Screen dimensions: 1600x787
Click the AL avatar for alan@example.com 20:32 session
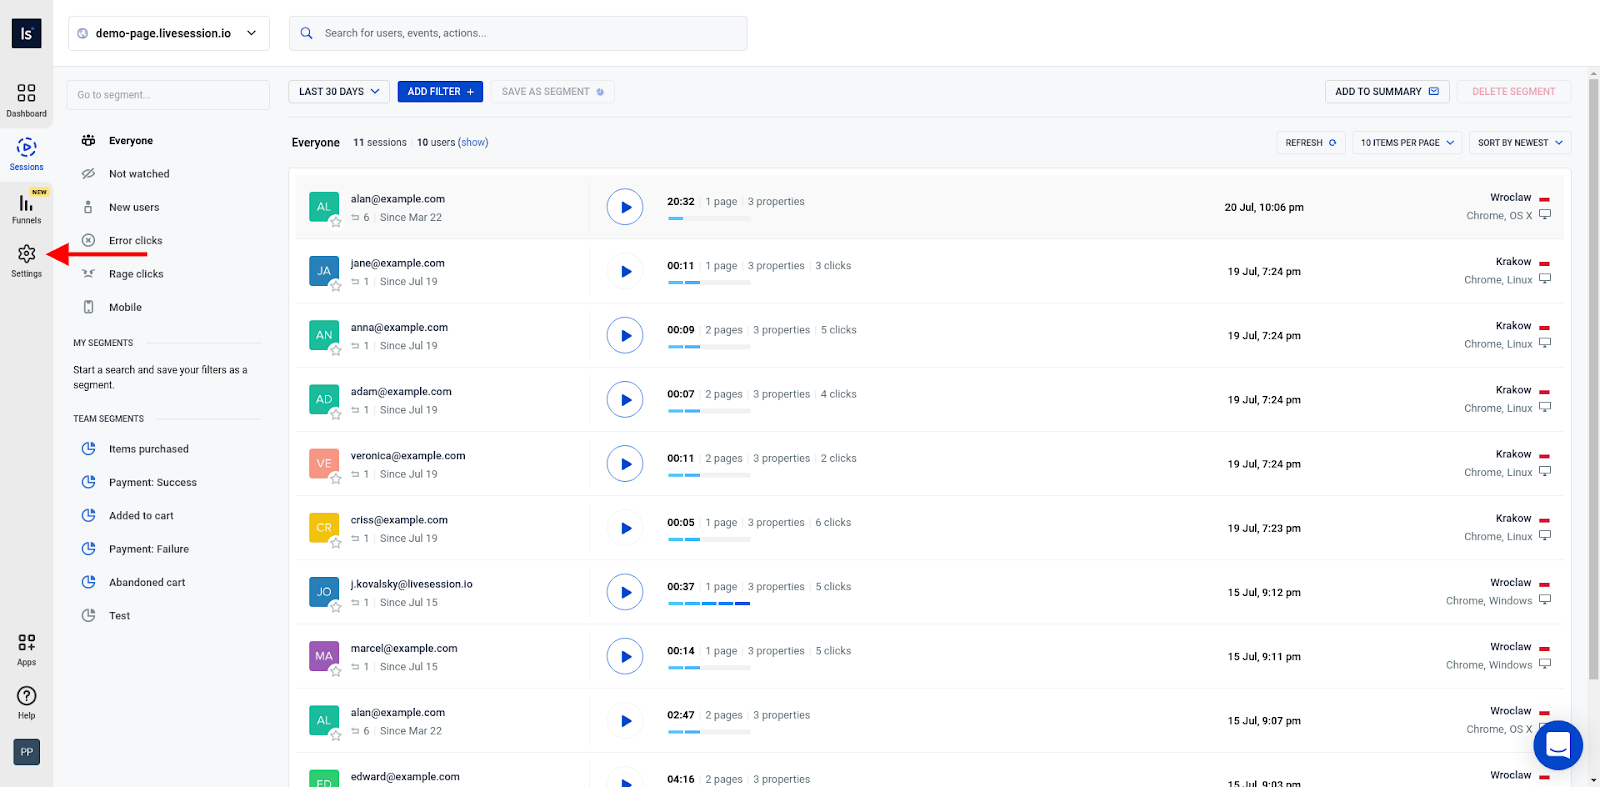tap(324, 207)
